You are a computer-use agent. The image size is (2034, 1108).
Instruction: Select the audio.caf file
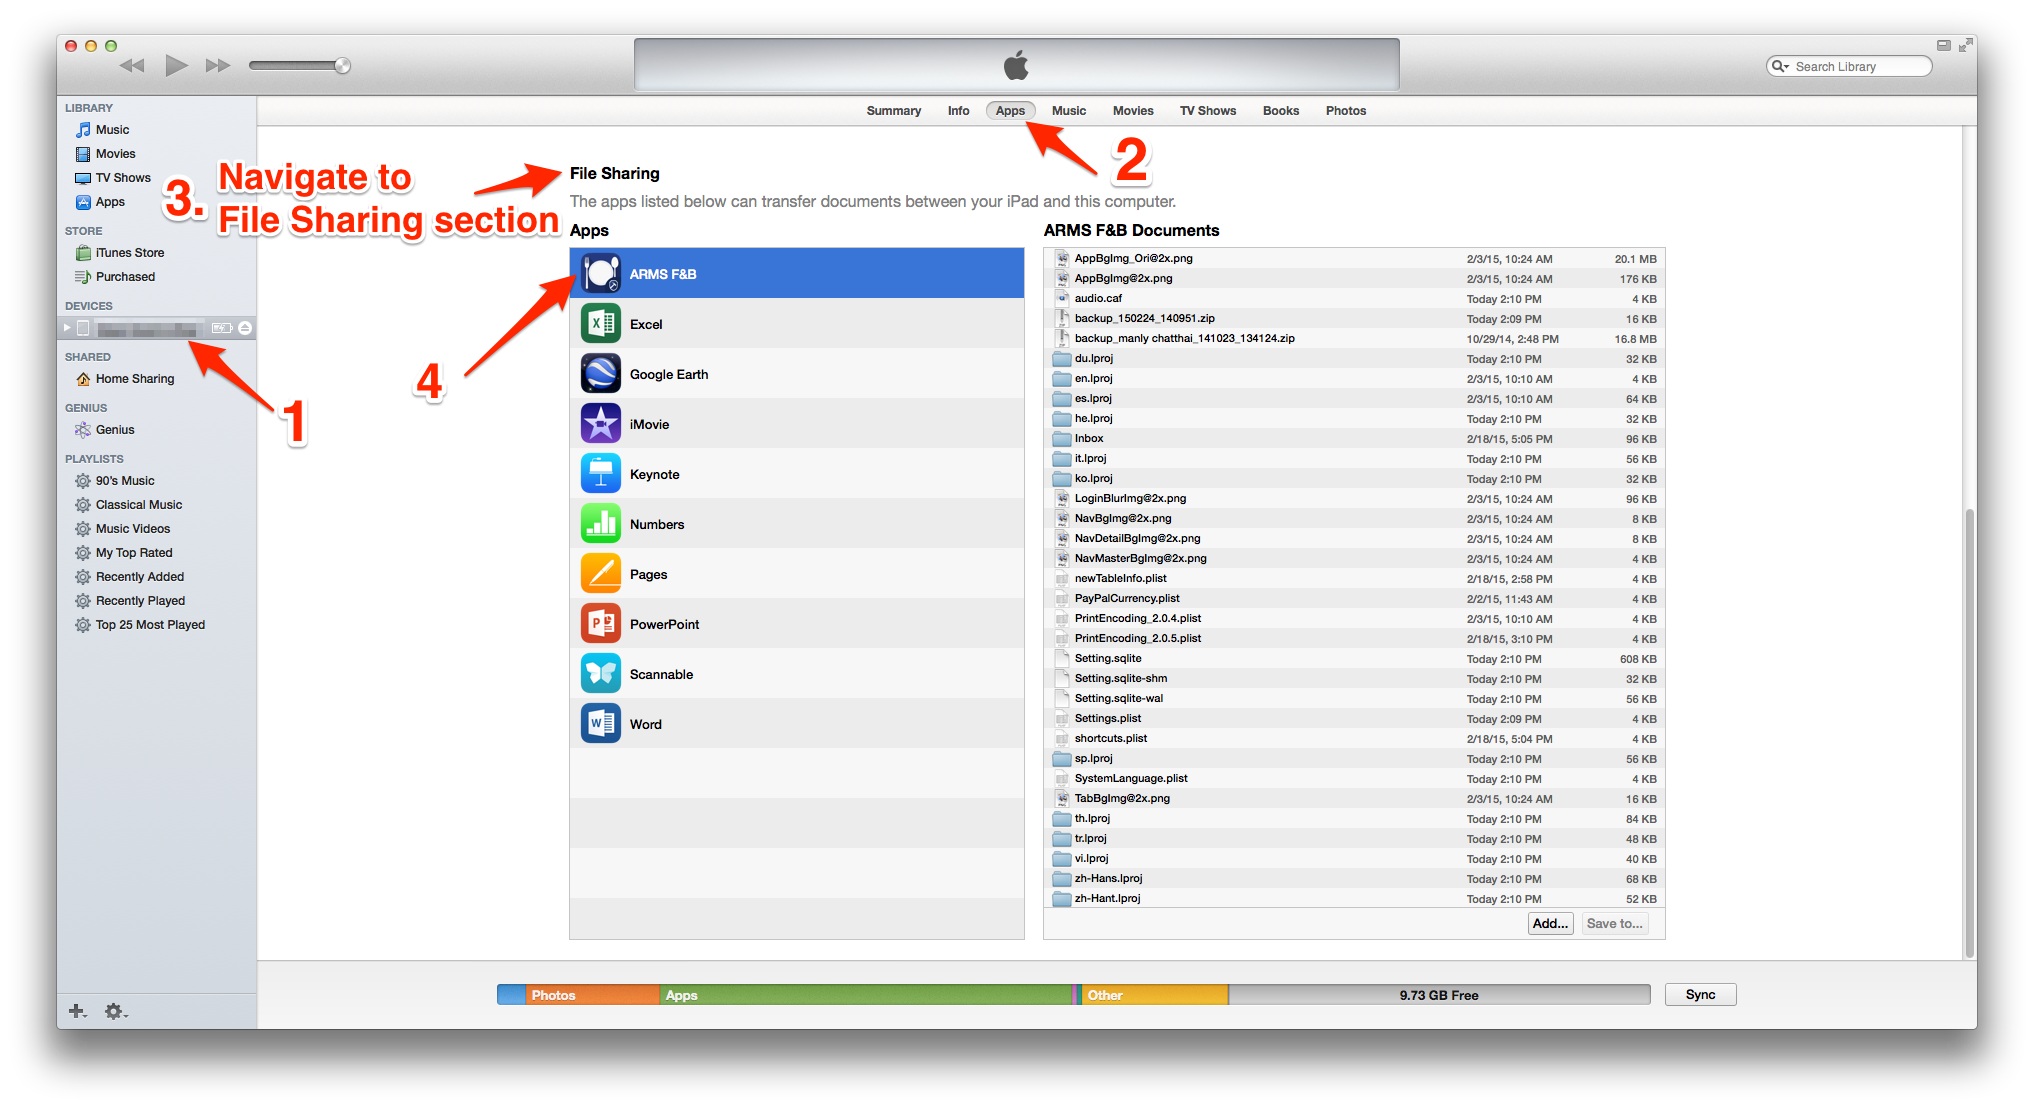1355,298
